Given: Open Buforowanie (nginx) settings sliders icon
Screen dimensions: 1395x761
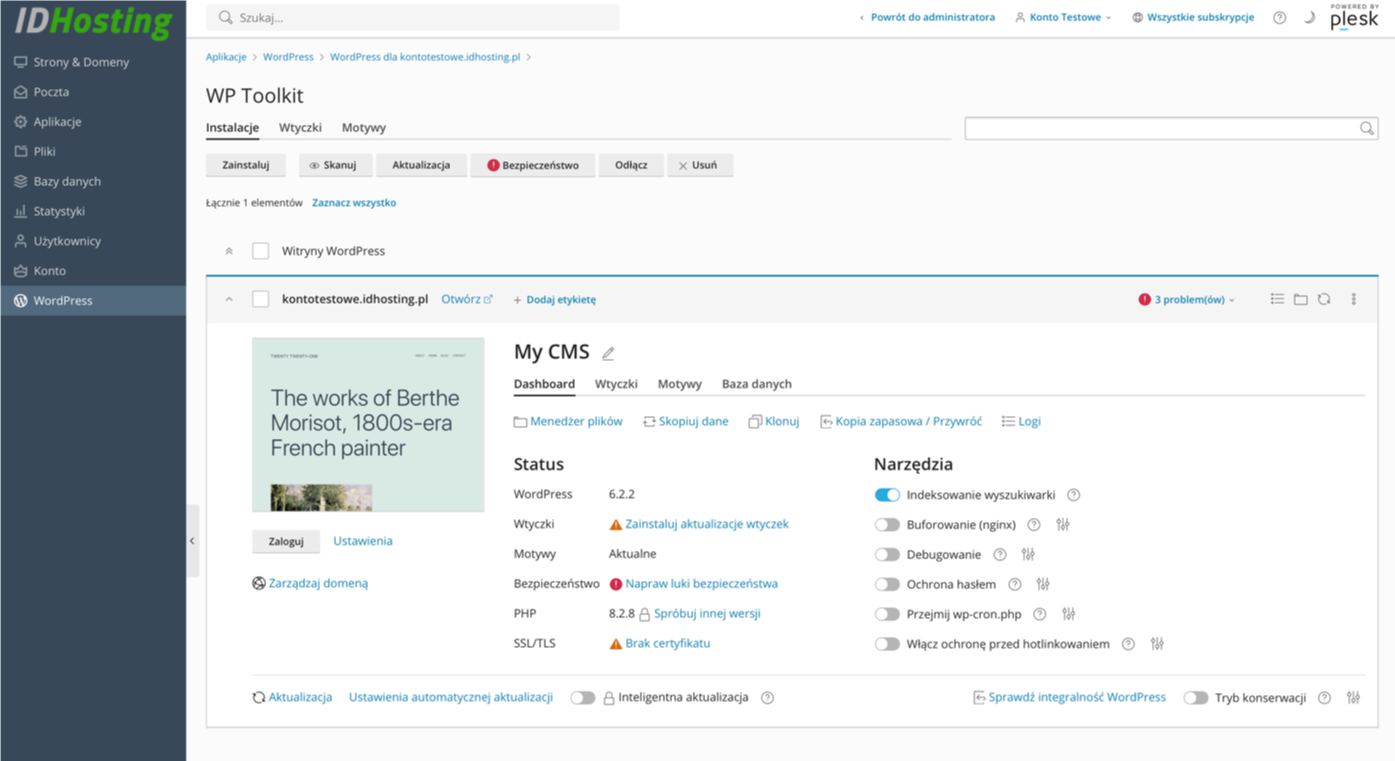Looking at the screenshot, I should (x=1063, y=524).
